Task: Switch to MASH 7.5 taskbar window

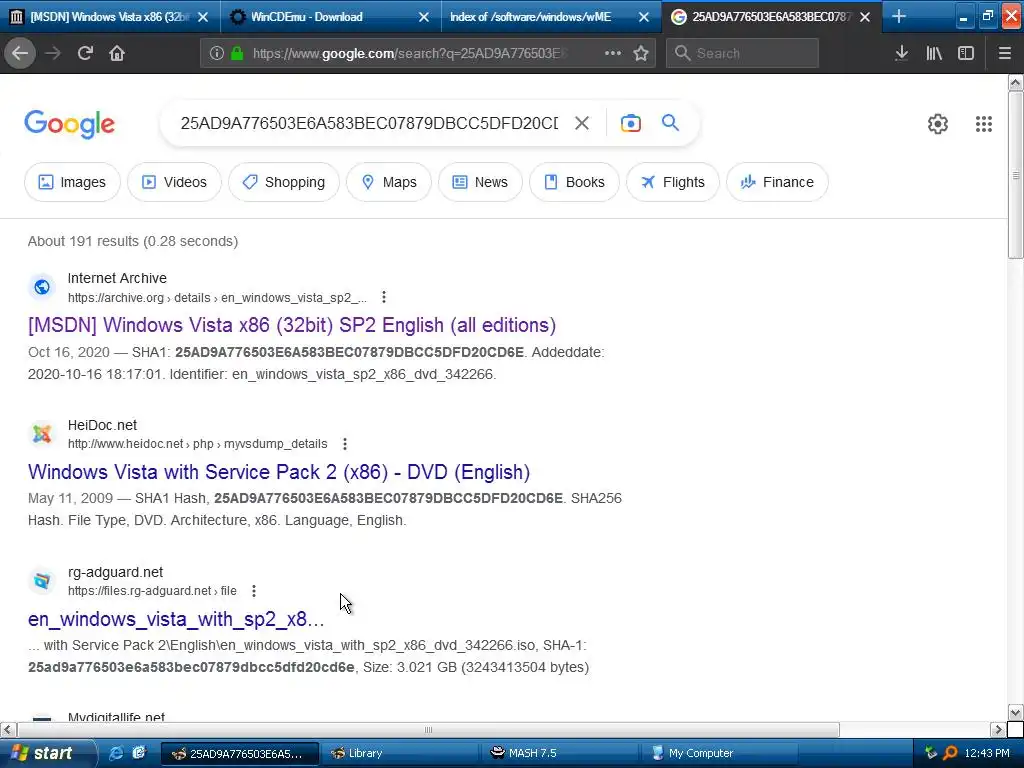Action: (x=560, y=753)
